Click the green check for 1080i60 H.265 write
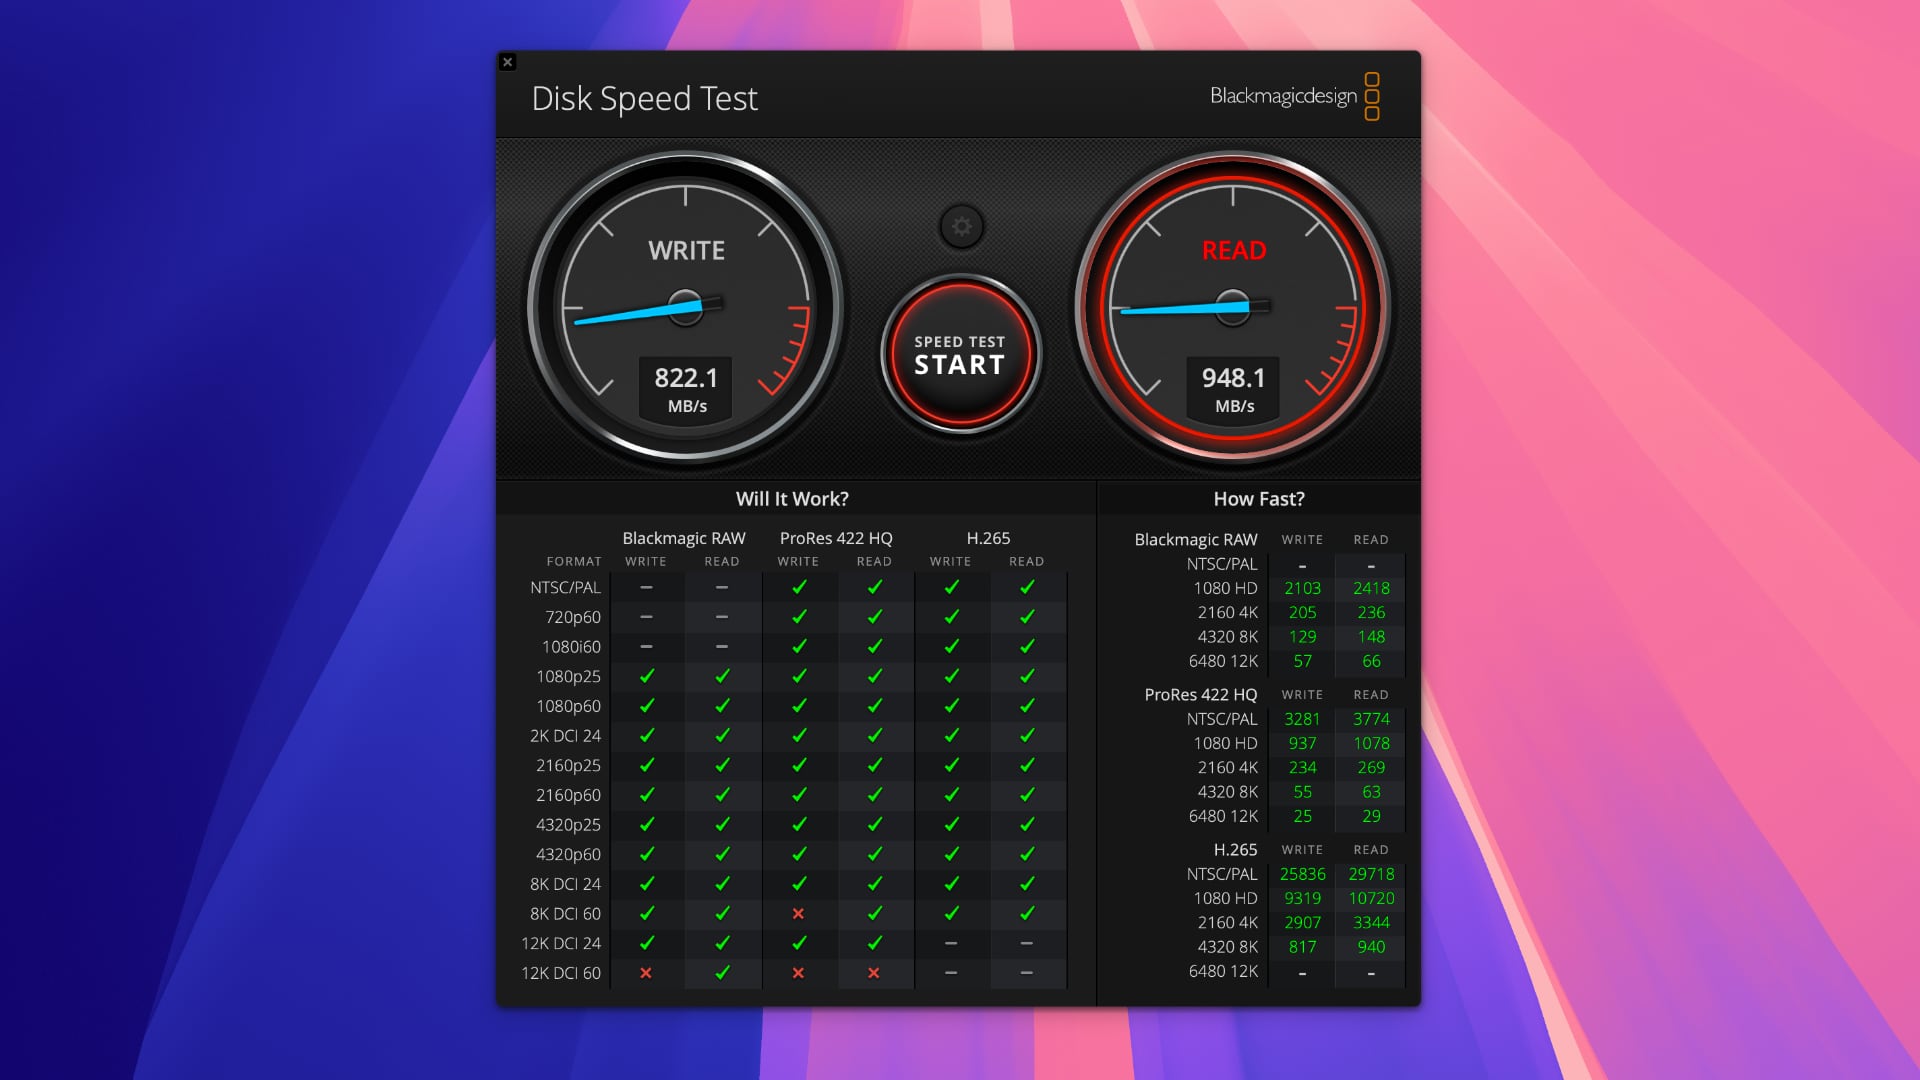1920x1080 pixels. [x=951, y=647]
